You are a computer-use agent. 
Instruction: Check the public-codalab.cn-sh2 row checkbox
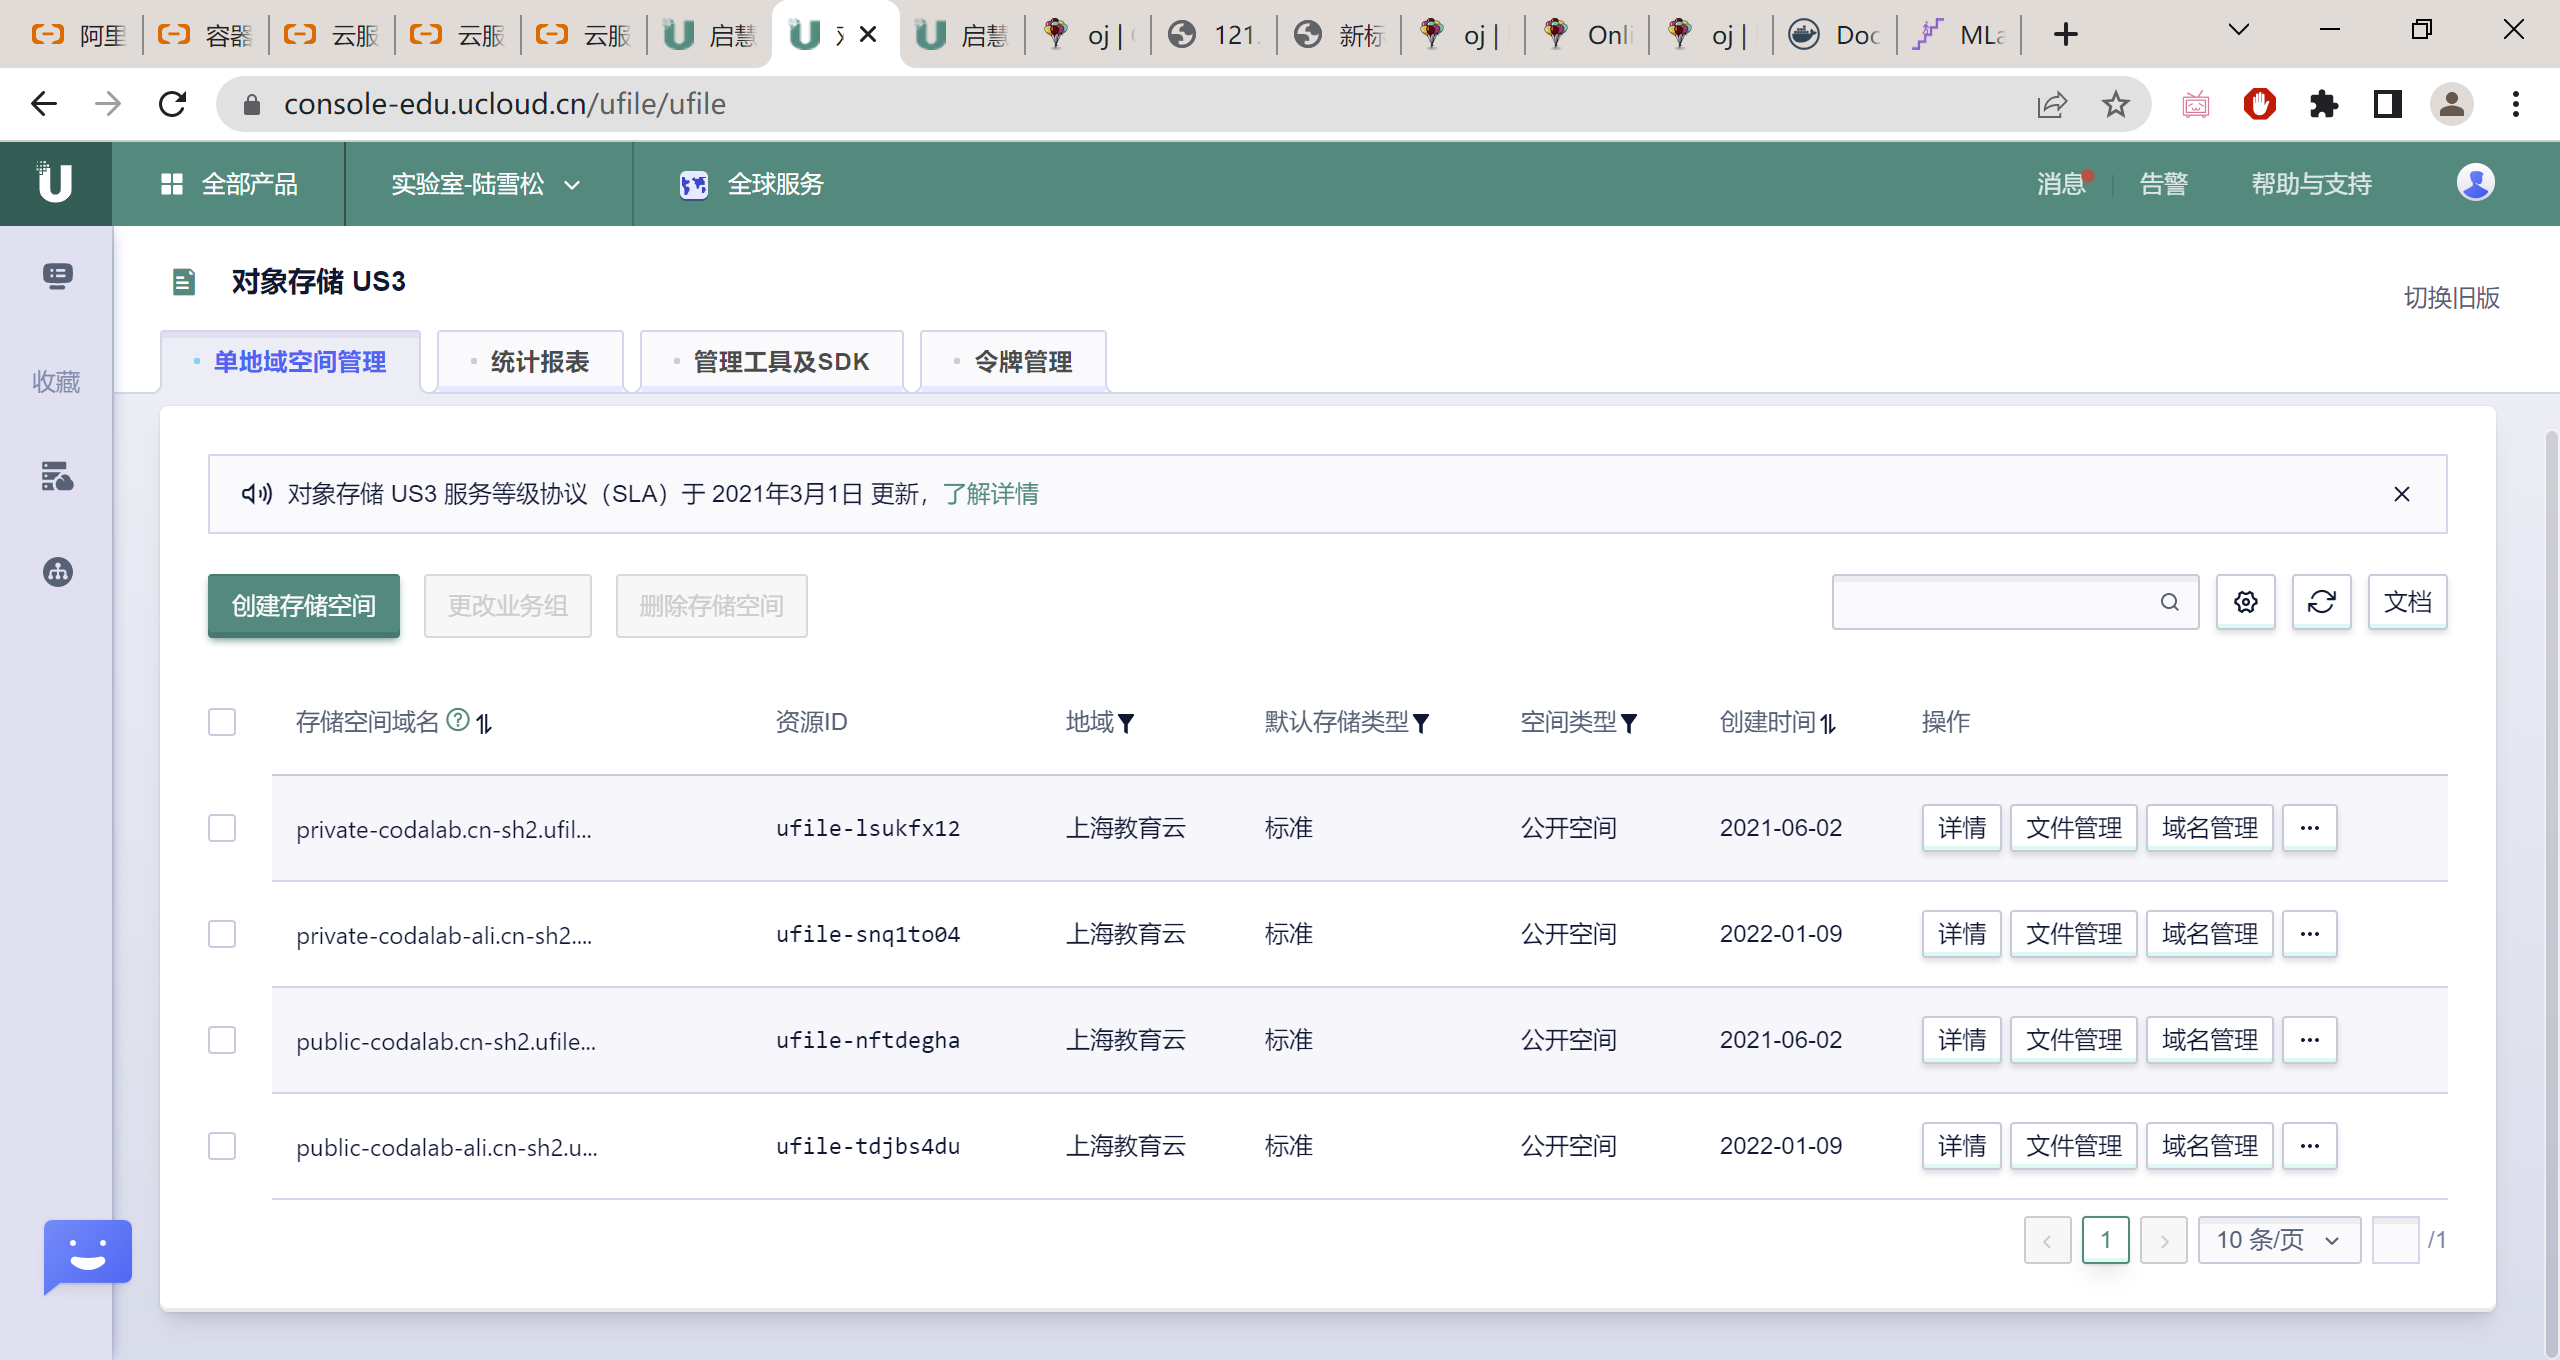tap(222, 1040)
